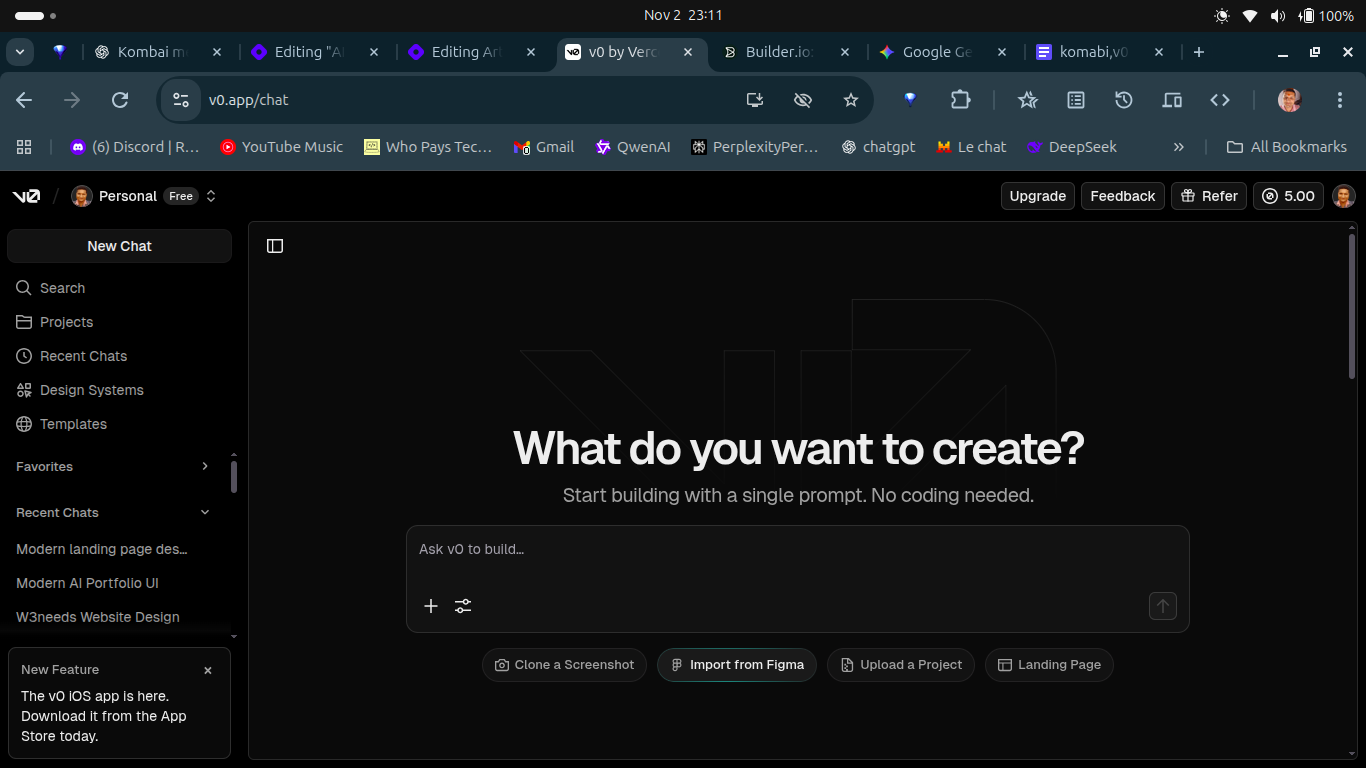
Task: Toggle the sidebar panel icon
Action: pos(275,246)
